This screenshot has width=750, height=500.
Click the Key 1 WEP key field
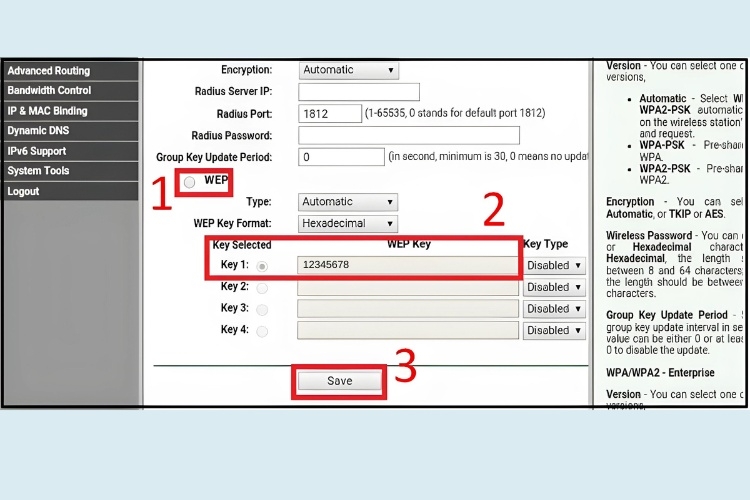coord(408,265)
